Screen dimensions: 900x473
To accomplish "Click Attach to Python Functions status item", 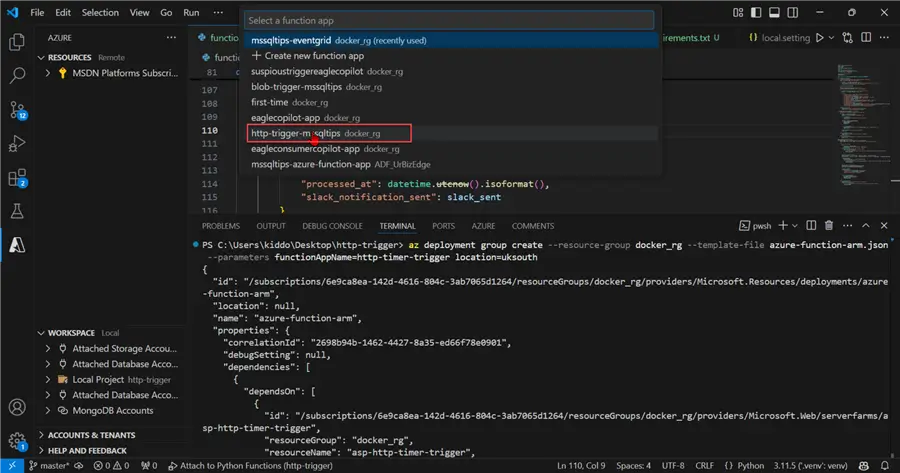I will pyautogui.click(x=250, y=466).
